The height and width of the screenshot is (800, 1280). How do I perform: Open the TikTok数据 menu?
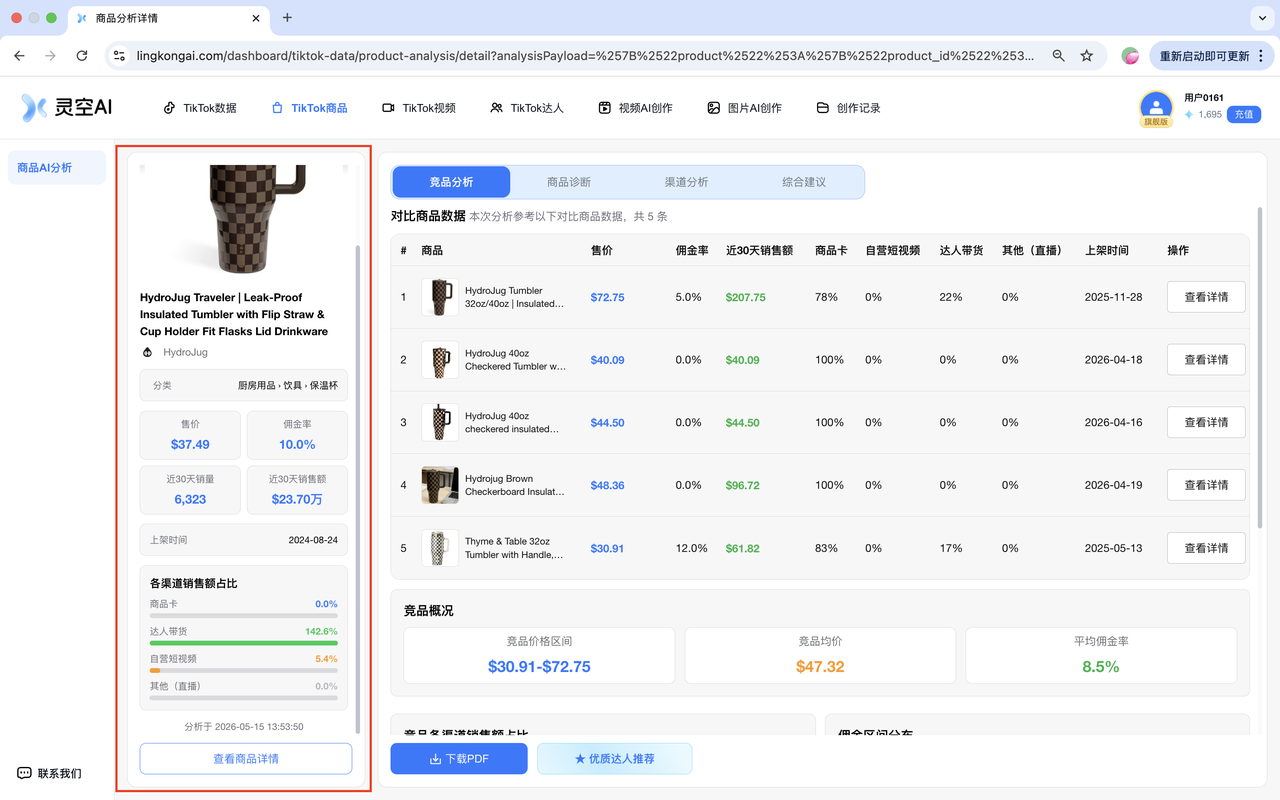coord(200,108)
